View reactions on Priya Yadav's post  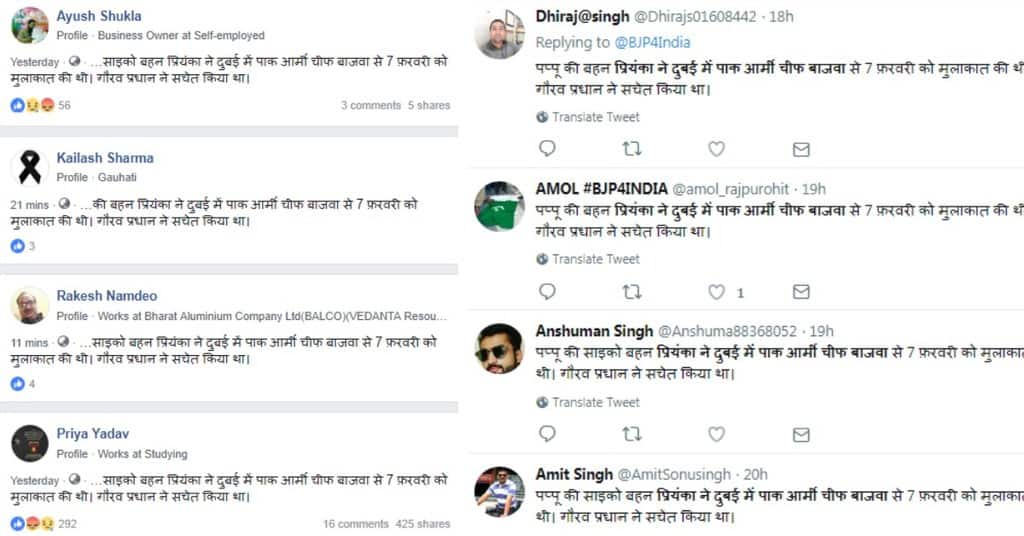pyautogui.click(x=40, y=523)
